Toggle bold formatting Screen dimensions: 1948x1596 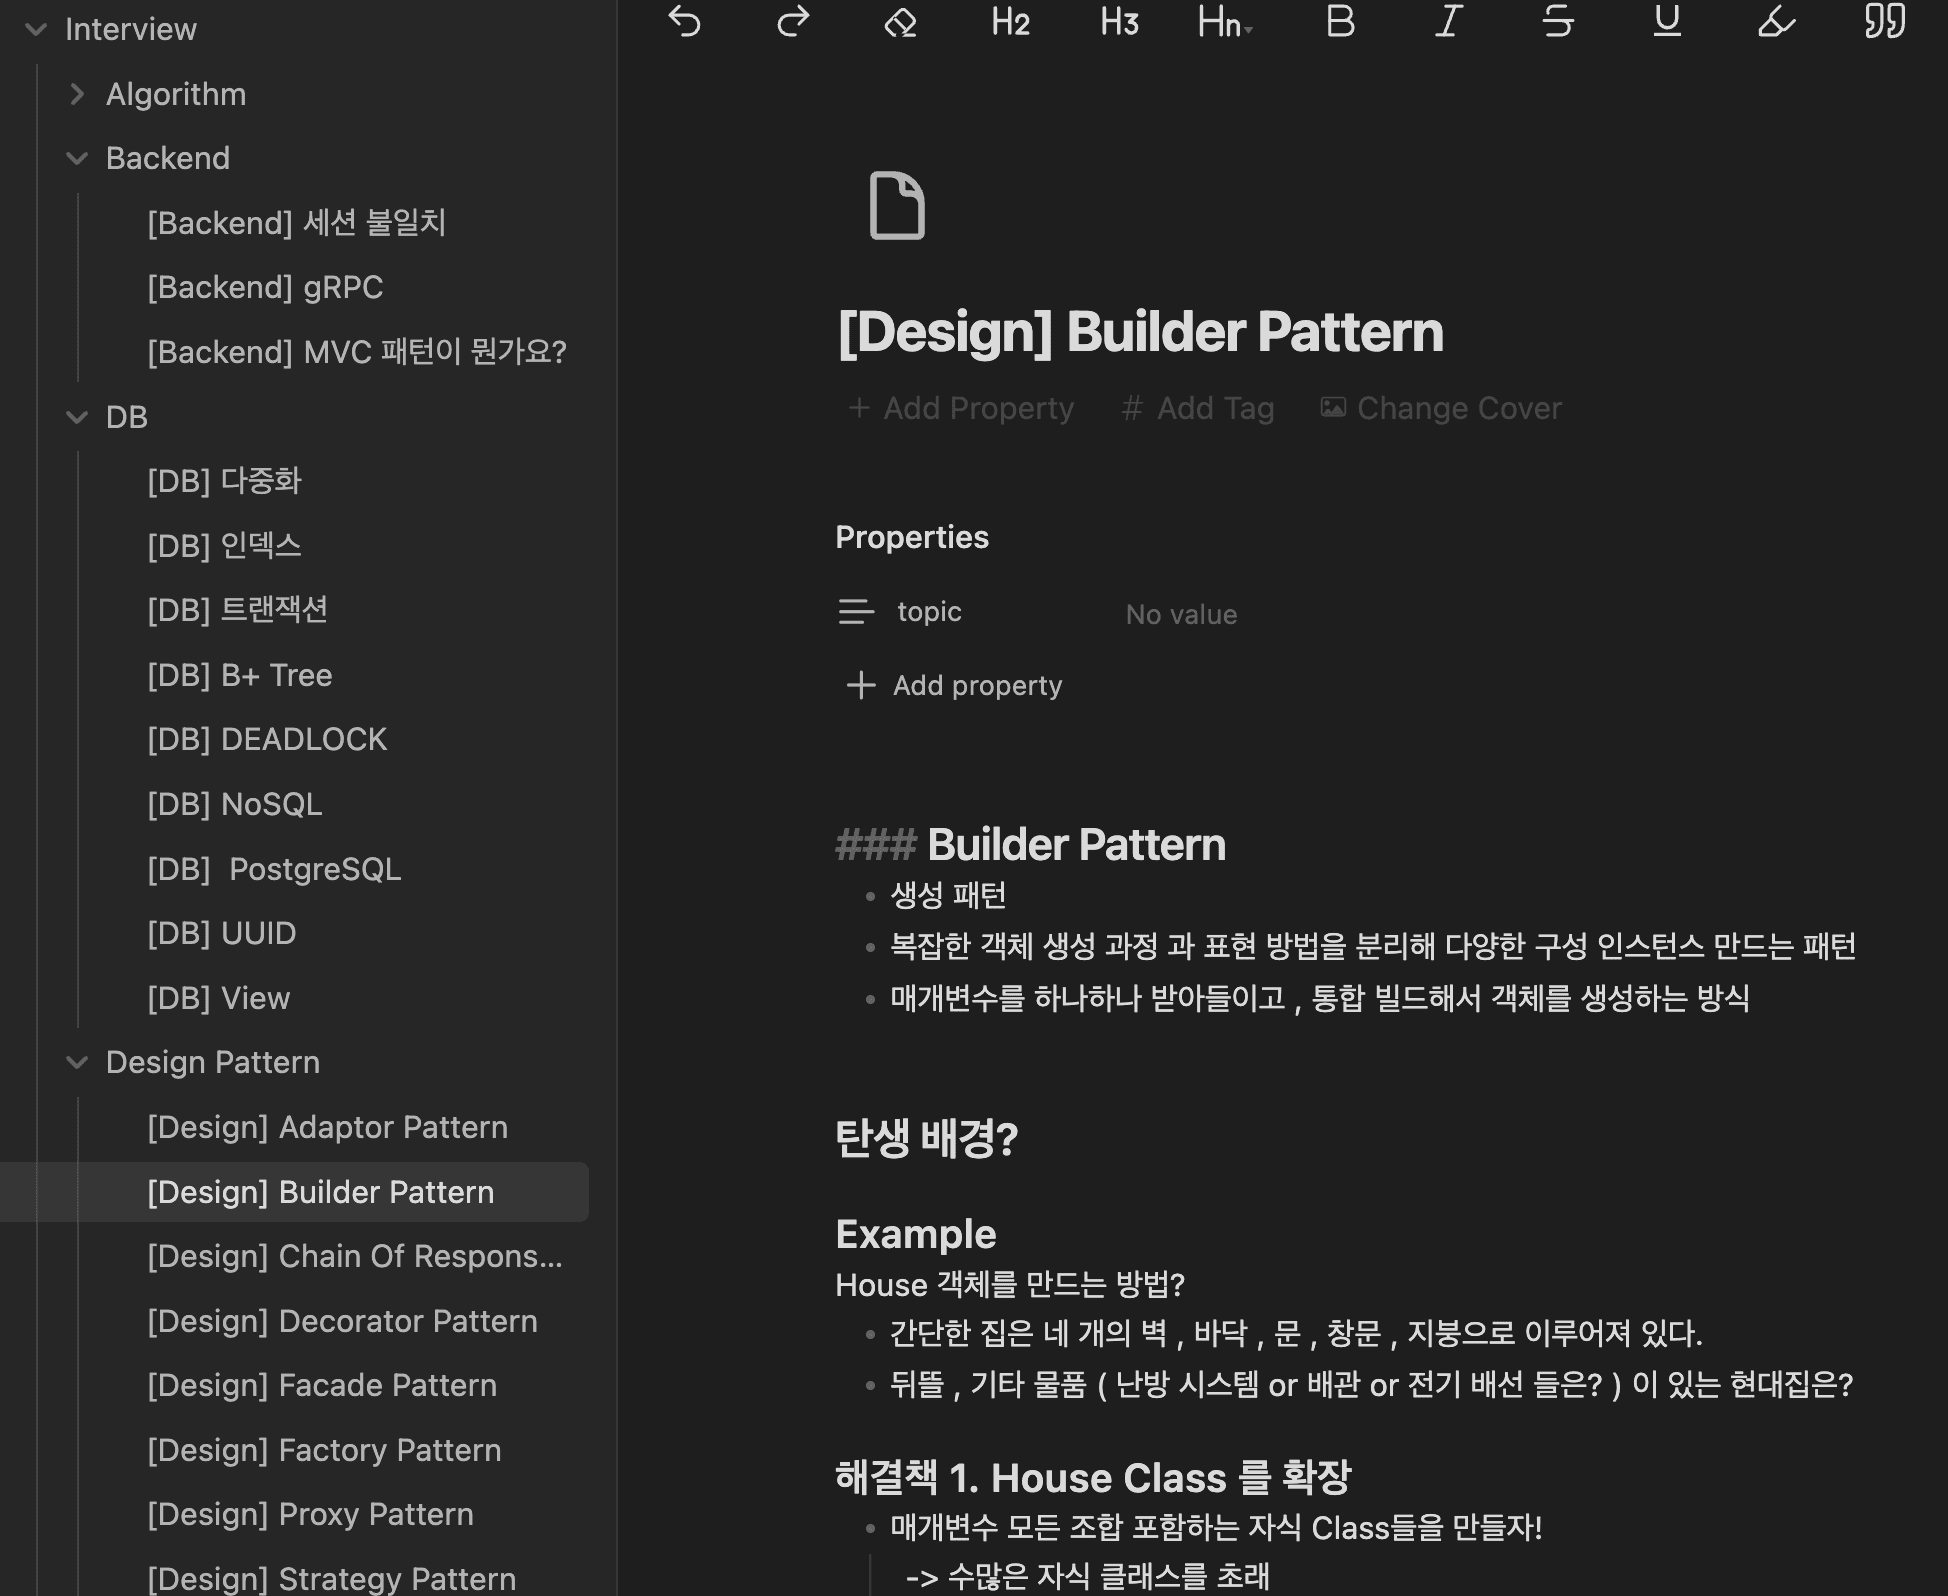[x=1340, y=22]
